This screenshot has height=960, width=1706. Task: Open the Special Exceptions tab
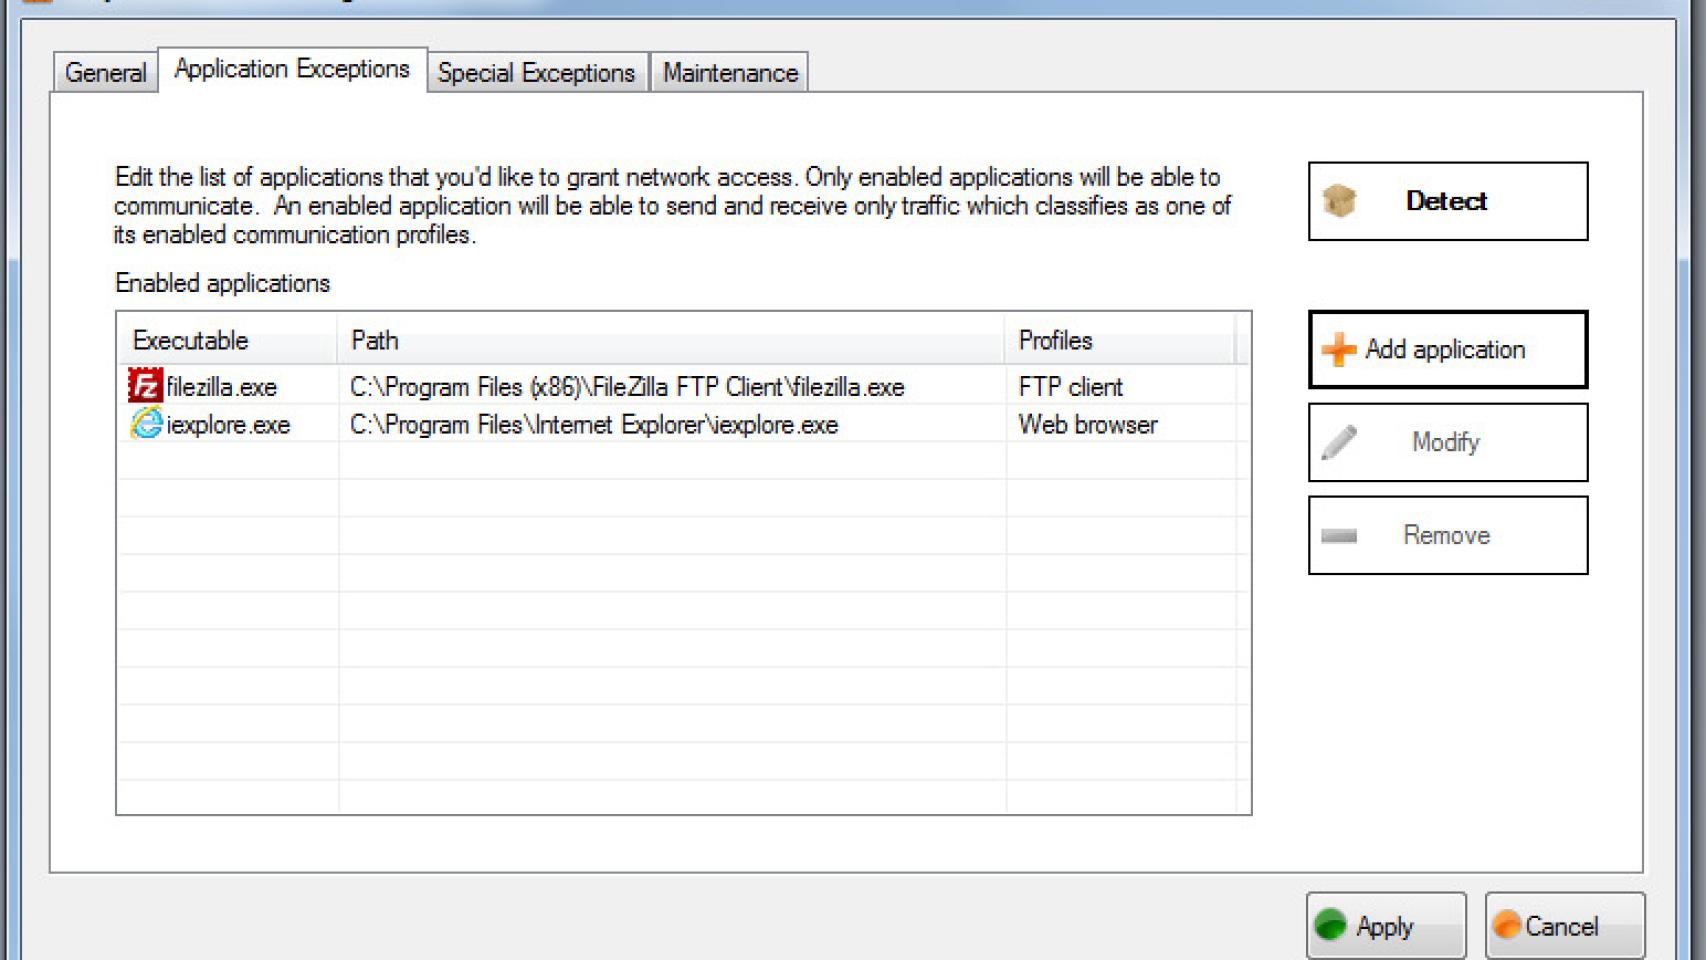536,73
